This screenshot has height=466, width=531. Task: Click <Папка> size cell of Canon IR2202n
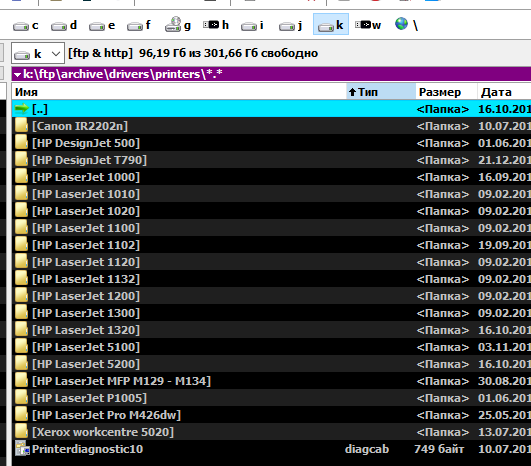[443, 126]
